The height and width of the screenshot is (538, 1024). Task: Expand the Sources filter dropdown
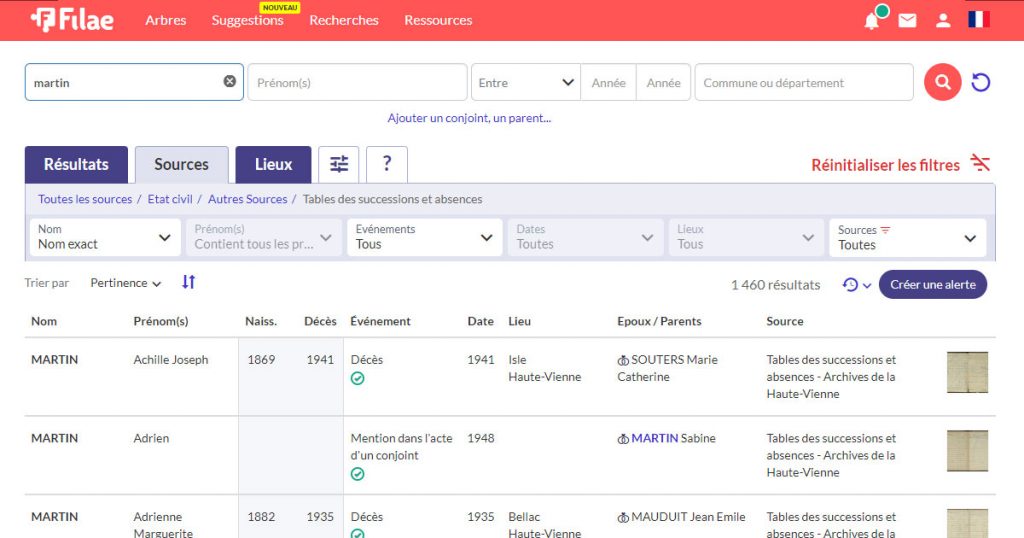tap(906, 237)
